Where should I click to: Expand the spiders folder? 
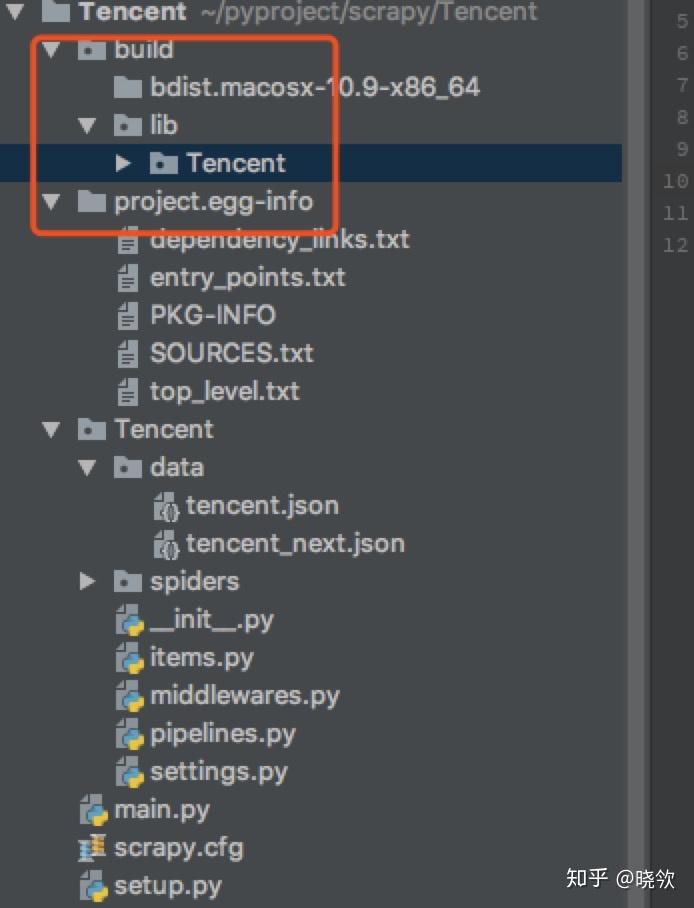pyautogui.click(x=88, y=581)
